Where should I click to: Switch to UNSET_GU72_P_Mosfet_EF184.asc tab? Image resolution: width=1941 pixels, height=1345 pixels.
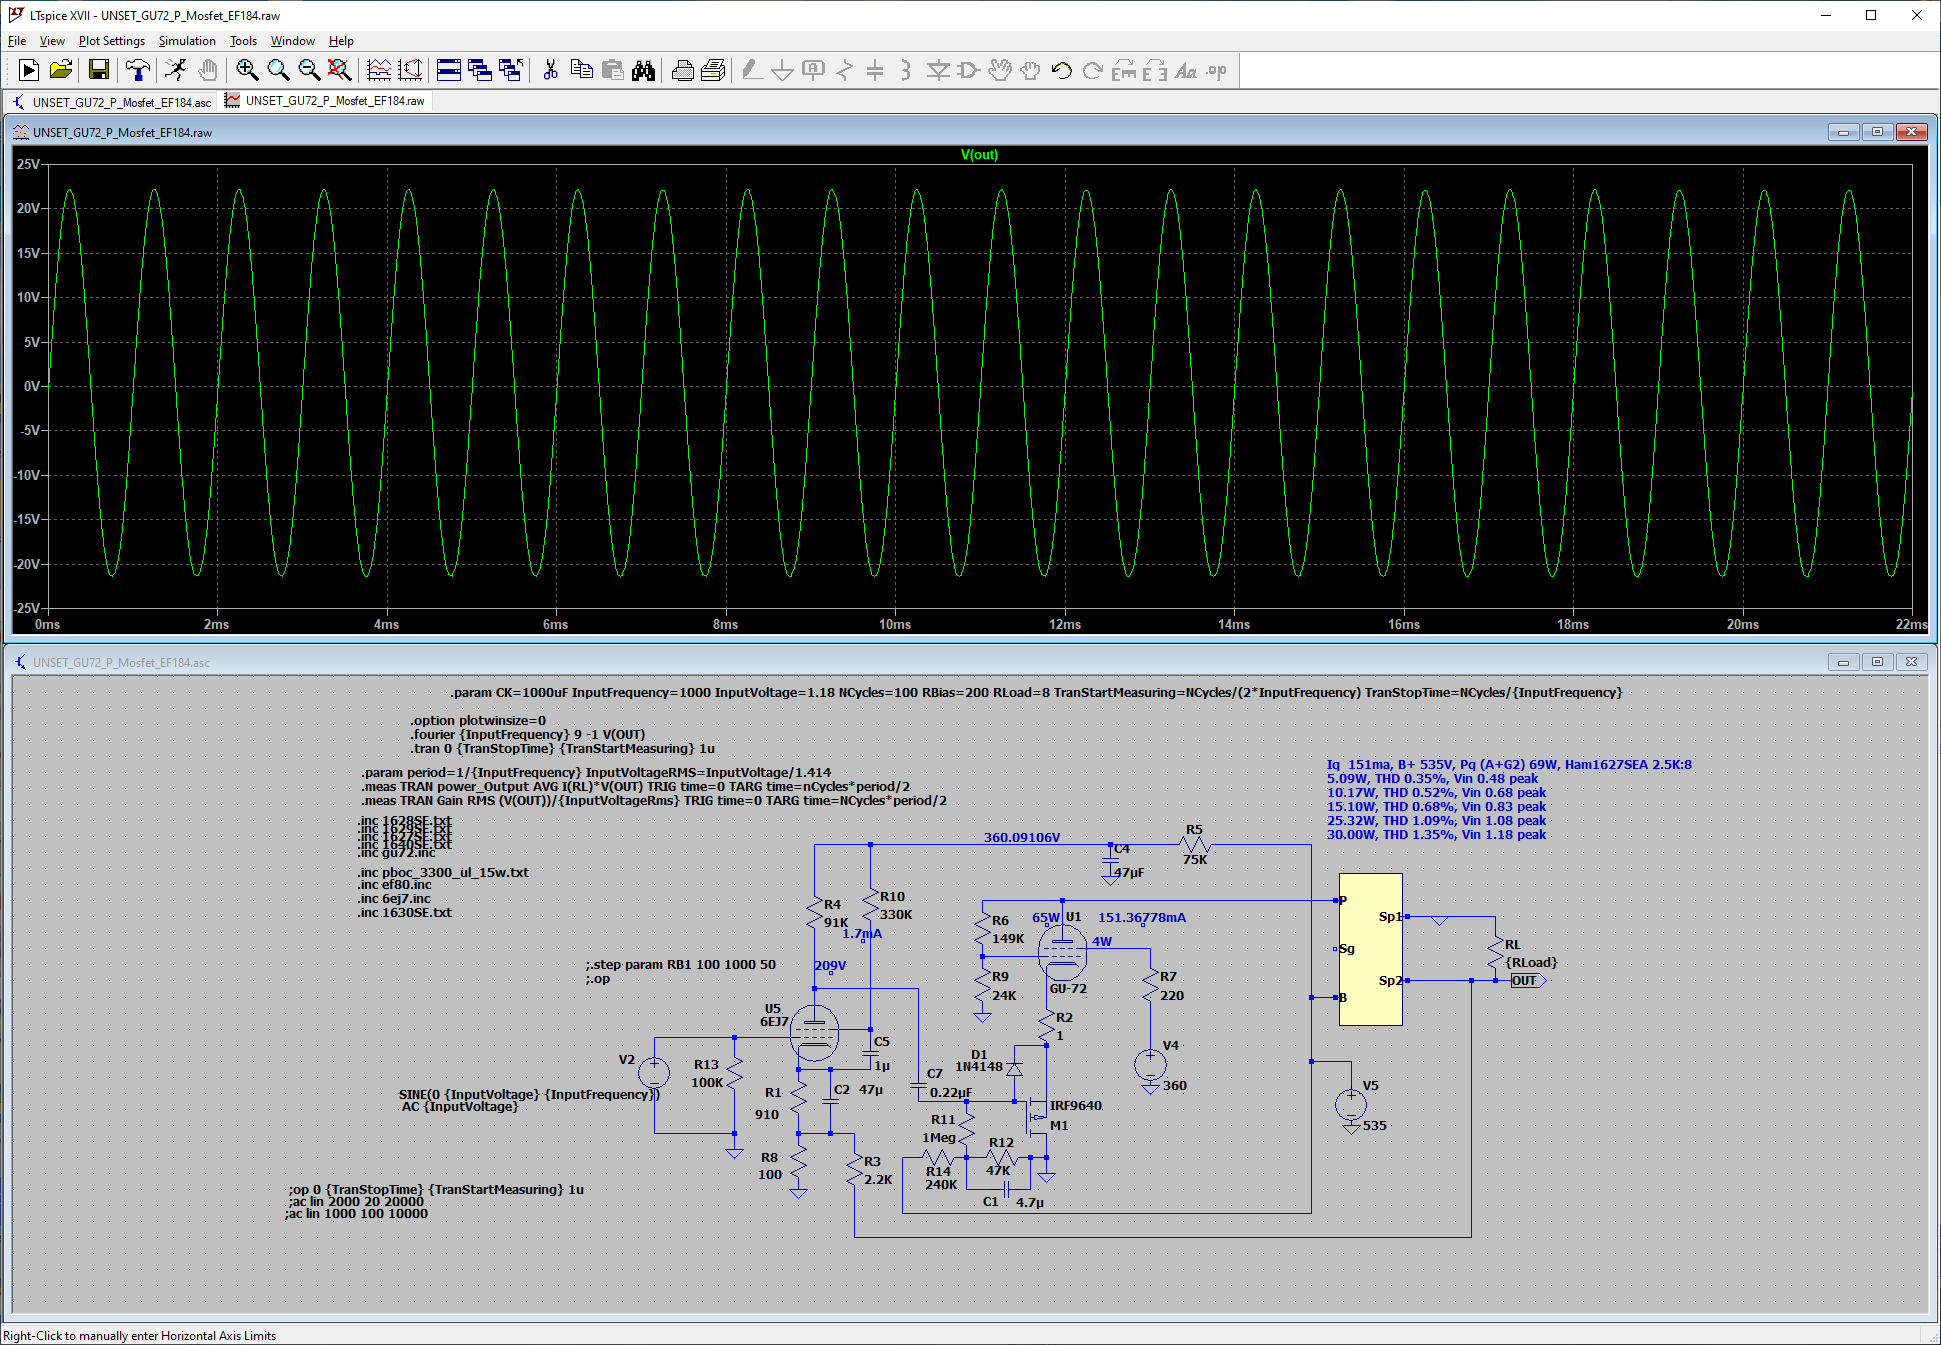point(112,102)
